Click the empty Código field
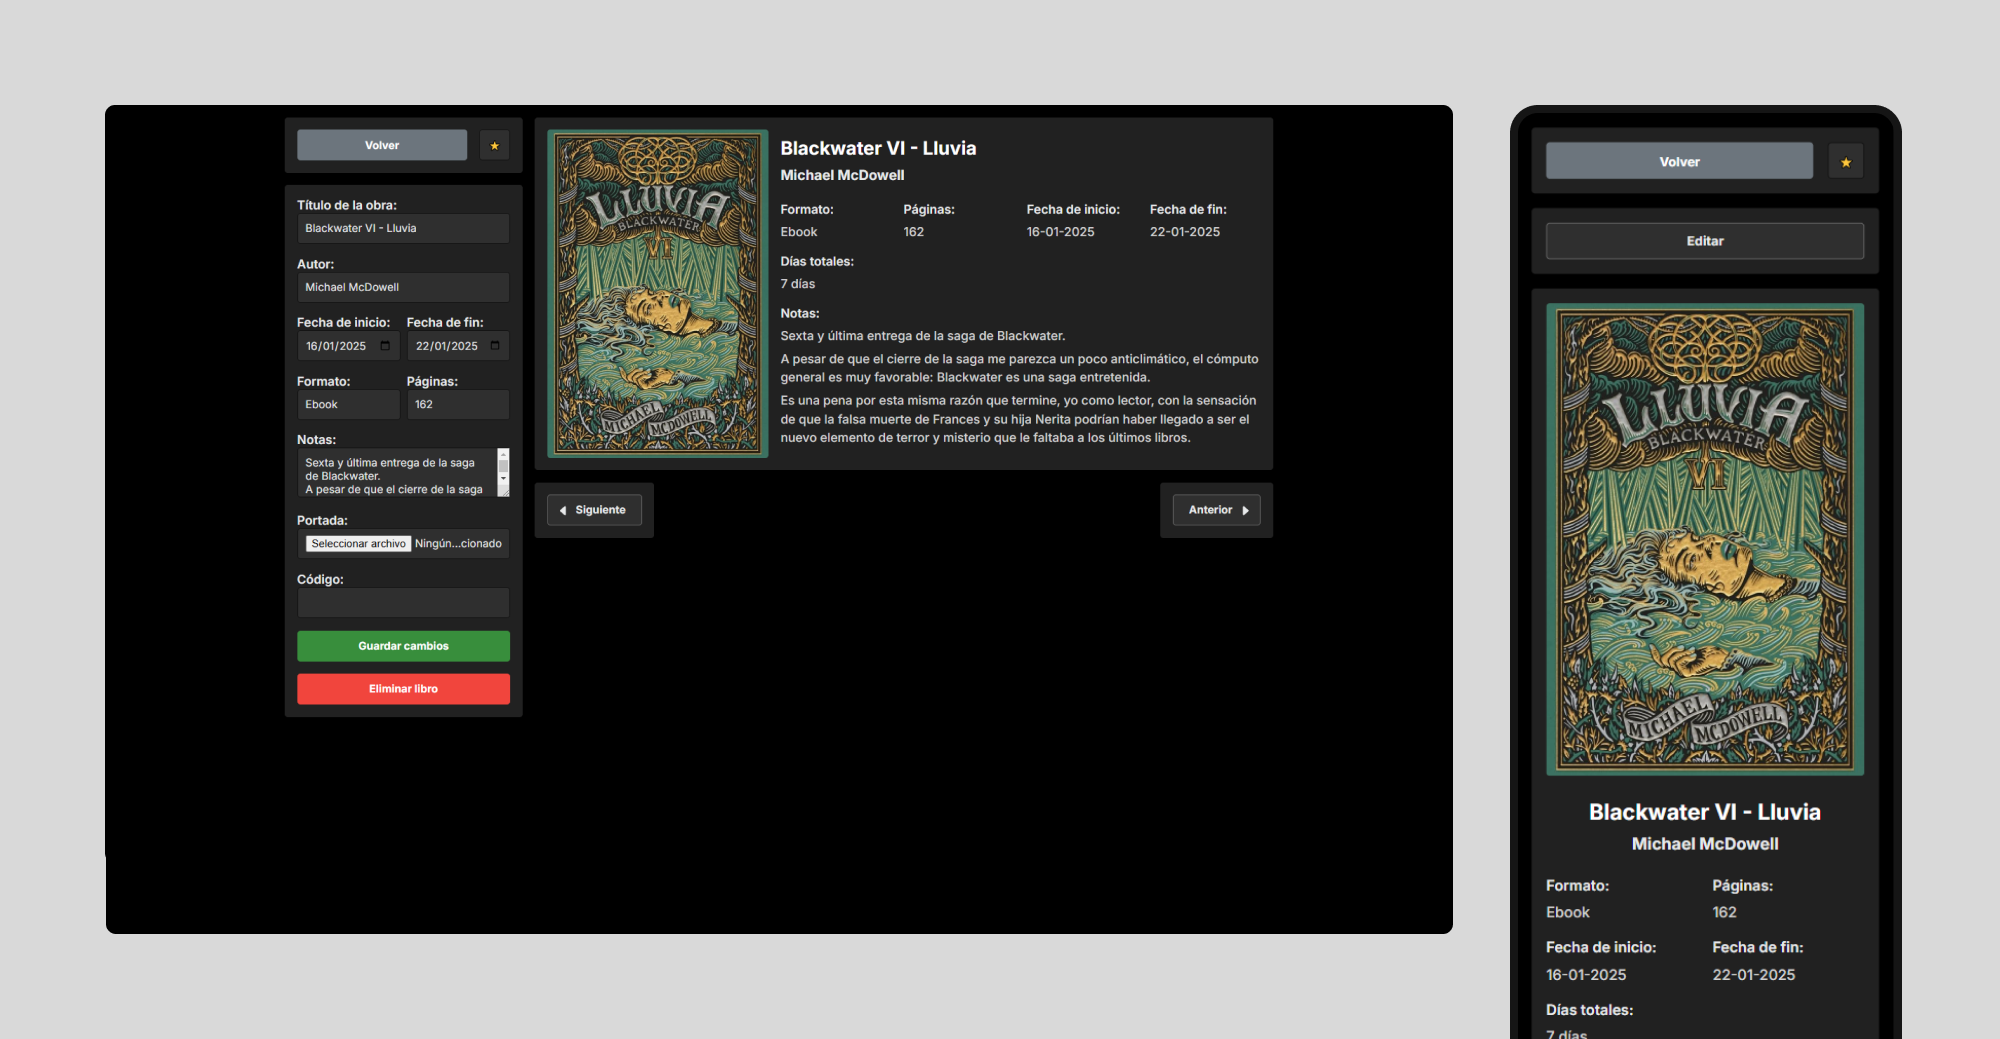The width and height of the screenshot is (2000, 1039). tap(403, 603)
